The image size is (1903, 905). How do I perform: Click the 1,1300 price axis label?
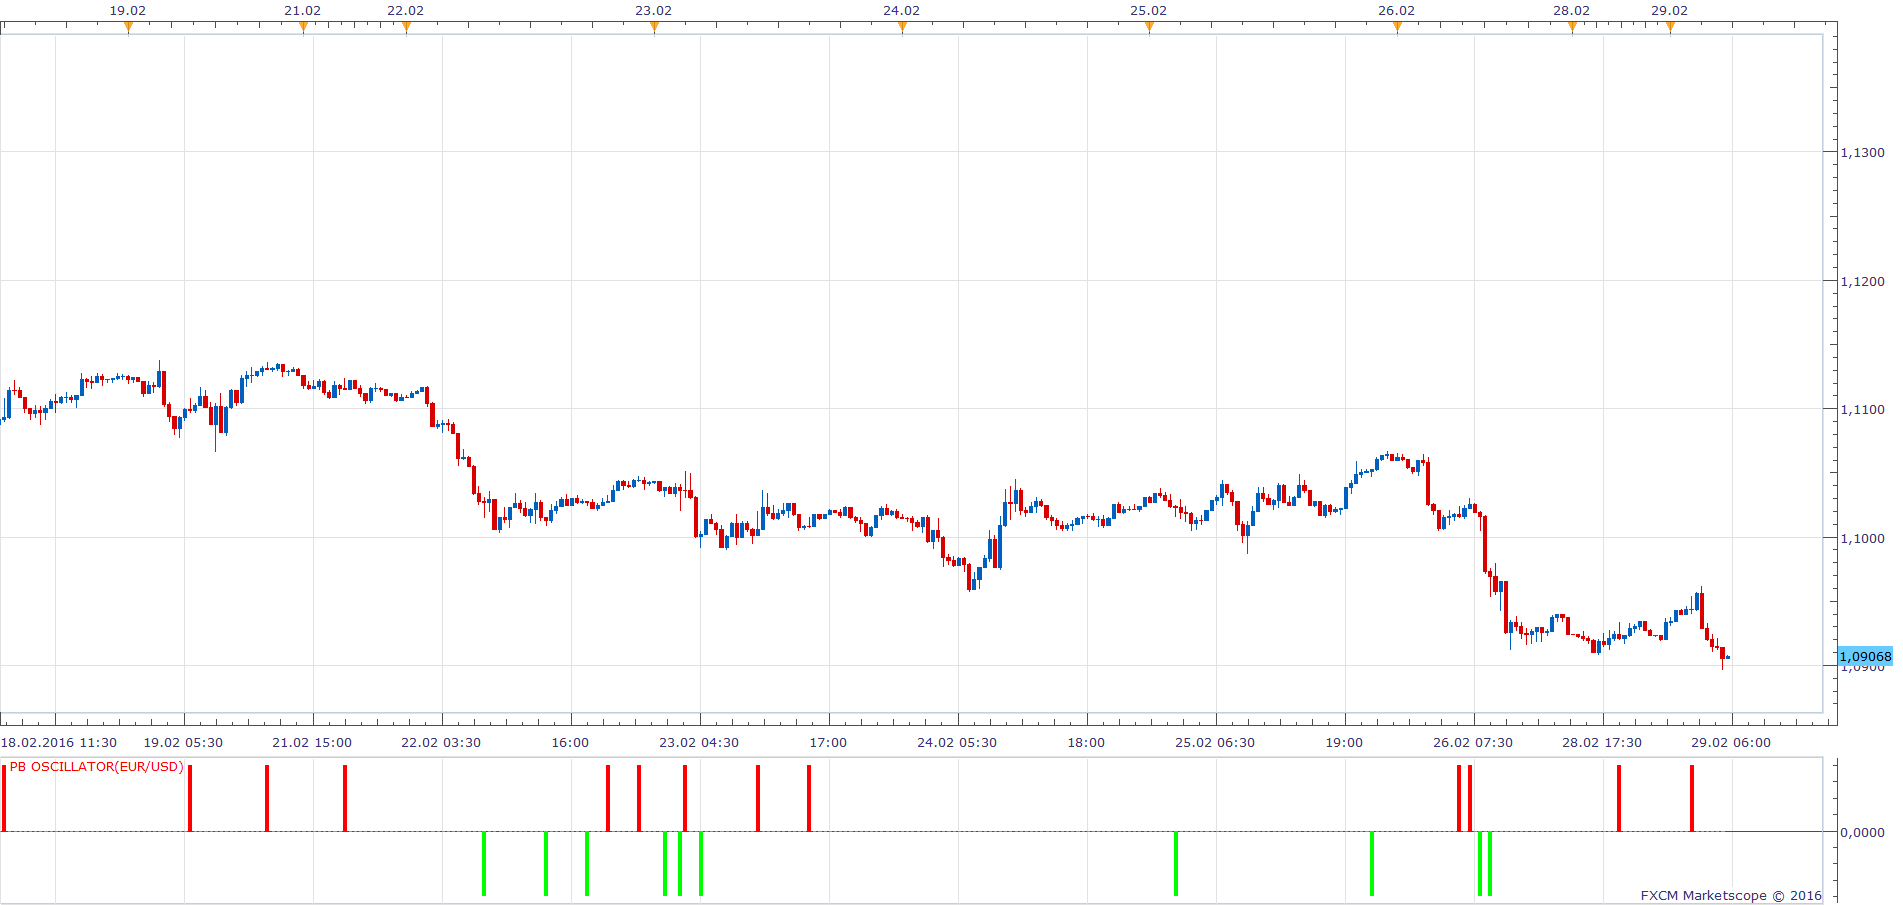(1863, 153)
